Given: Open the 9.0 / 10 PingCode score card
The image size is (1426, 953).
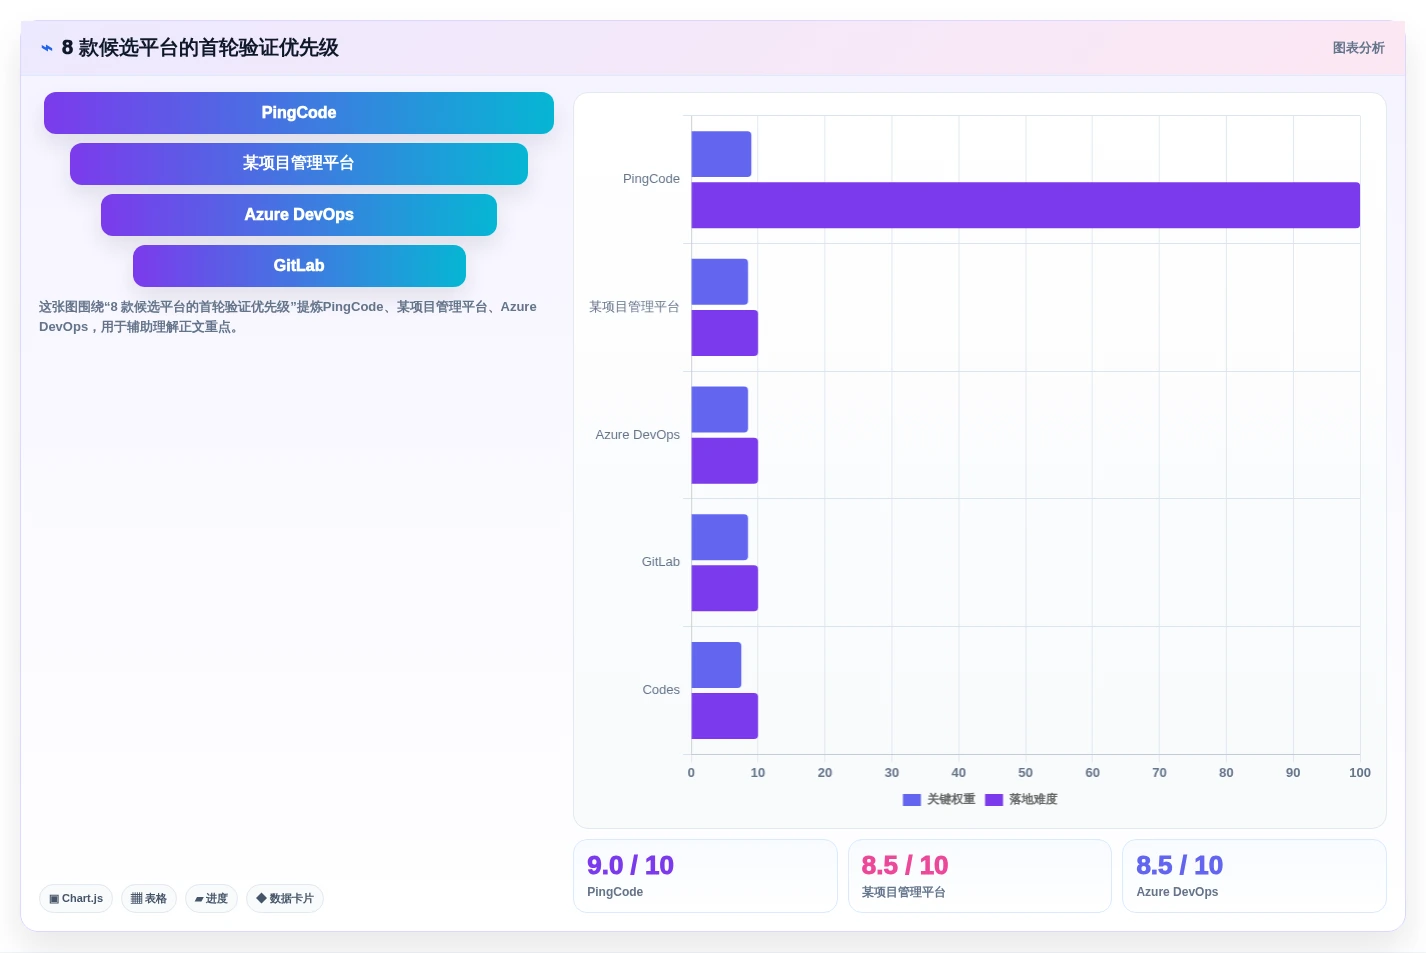Looking at the screenshot, I should (x=705, y=876).
